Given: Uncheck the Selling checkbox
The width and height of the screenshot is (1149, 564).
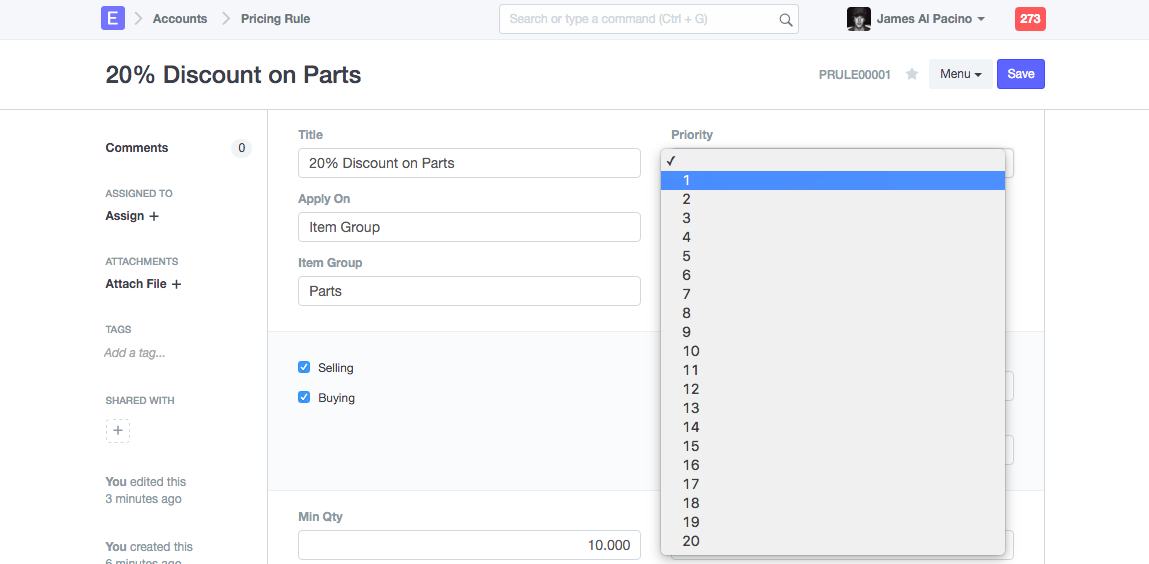Looking at the screenshot, I should point(304,368).
